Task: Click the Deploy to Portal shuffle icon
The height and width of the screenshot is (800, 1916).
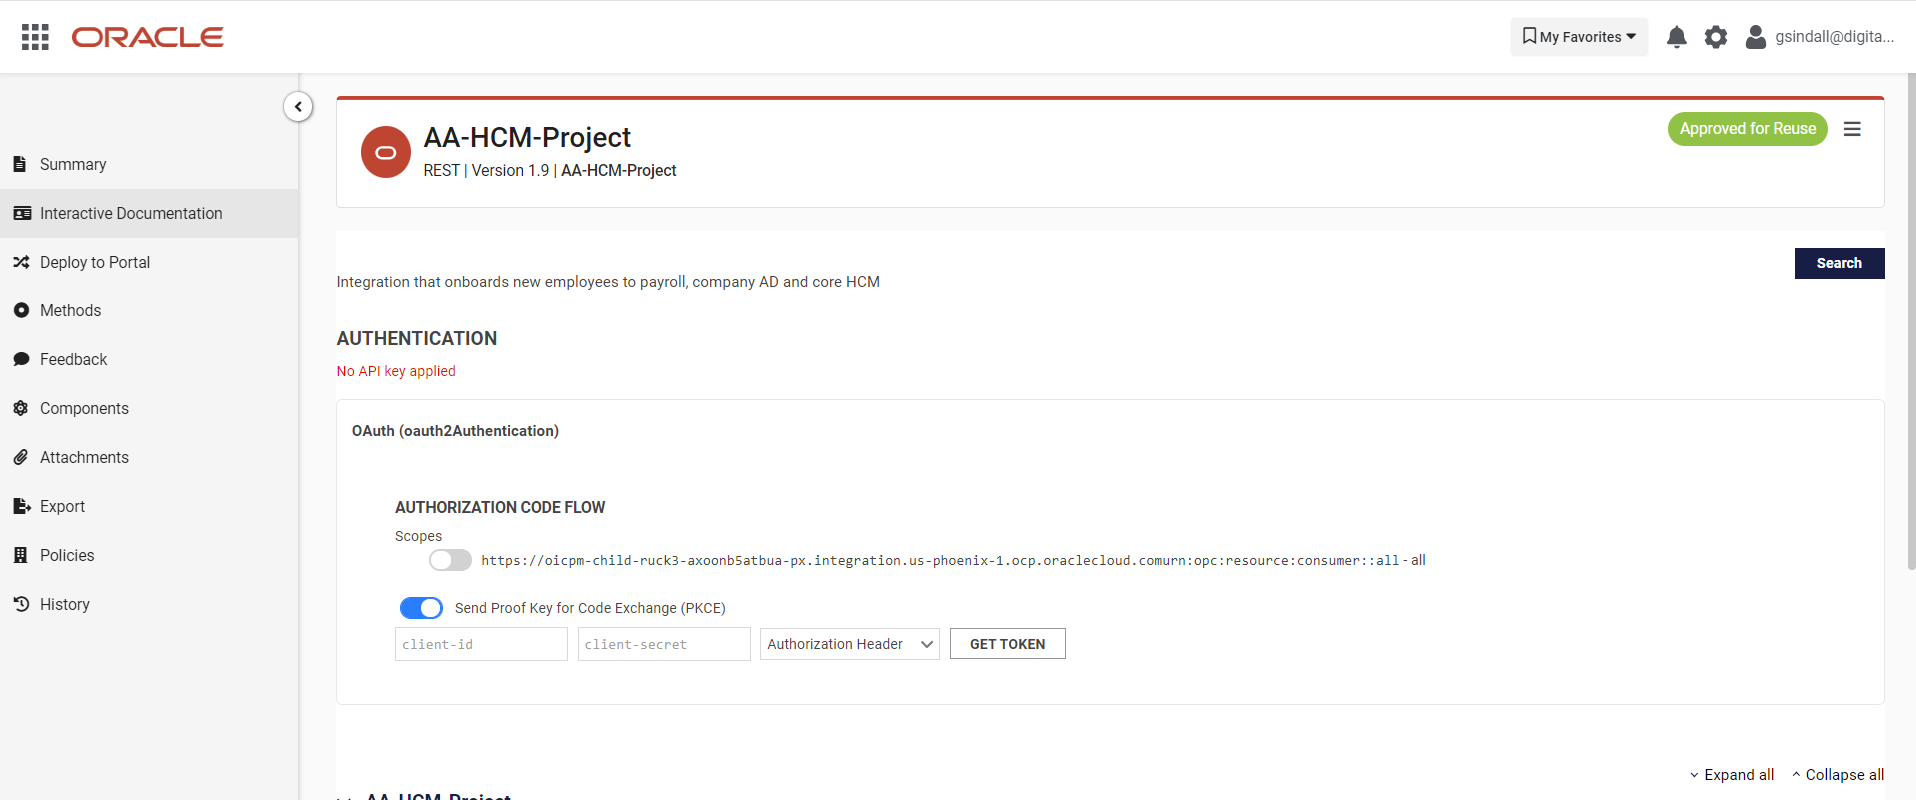Action: (21, 262)
